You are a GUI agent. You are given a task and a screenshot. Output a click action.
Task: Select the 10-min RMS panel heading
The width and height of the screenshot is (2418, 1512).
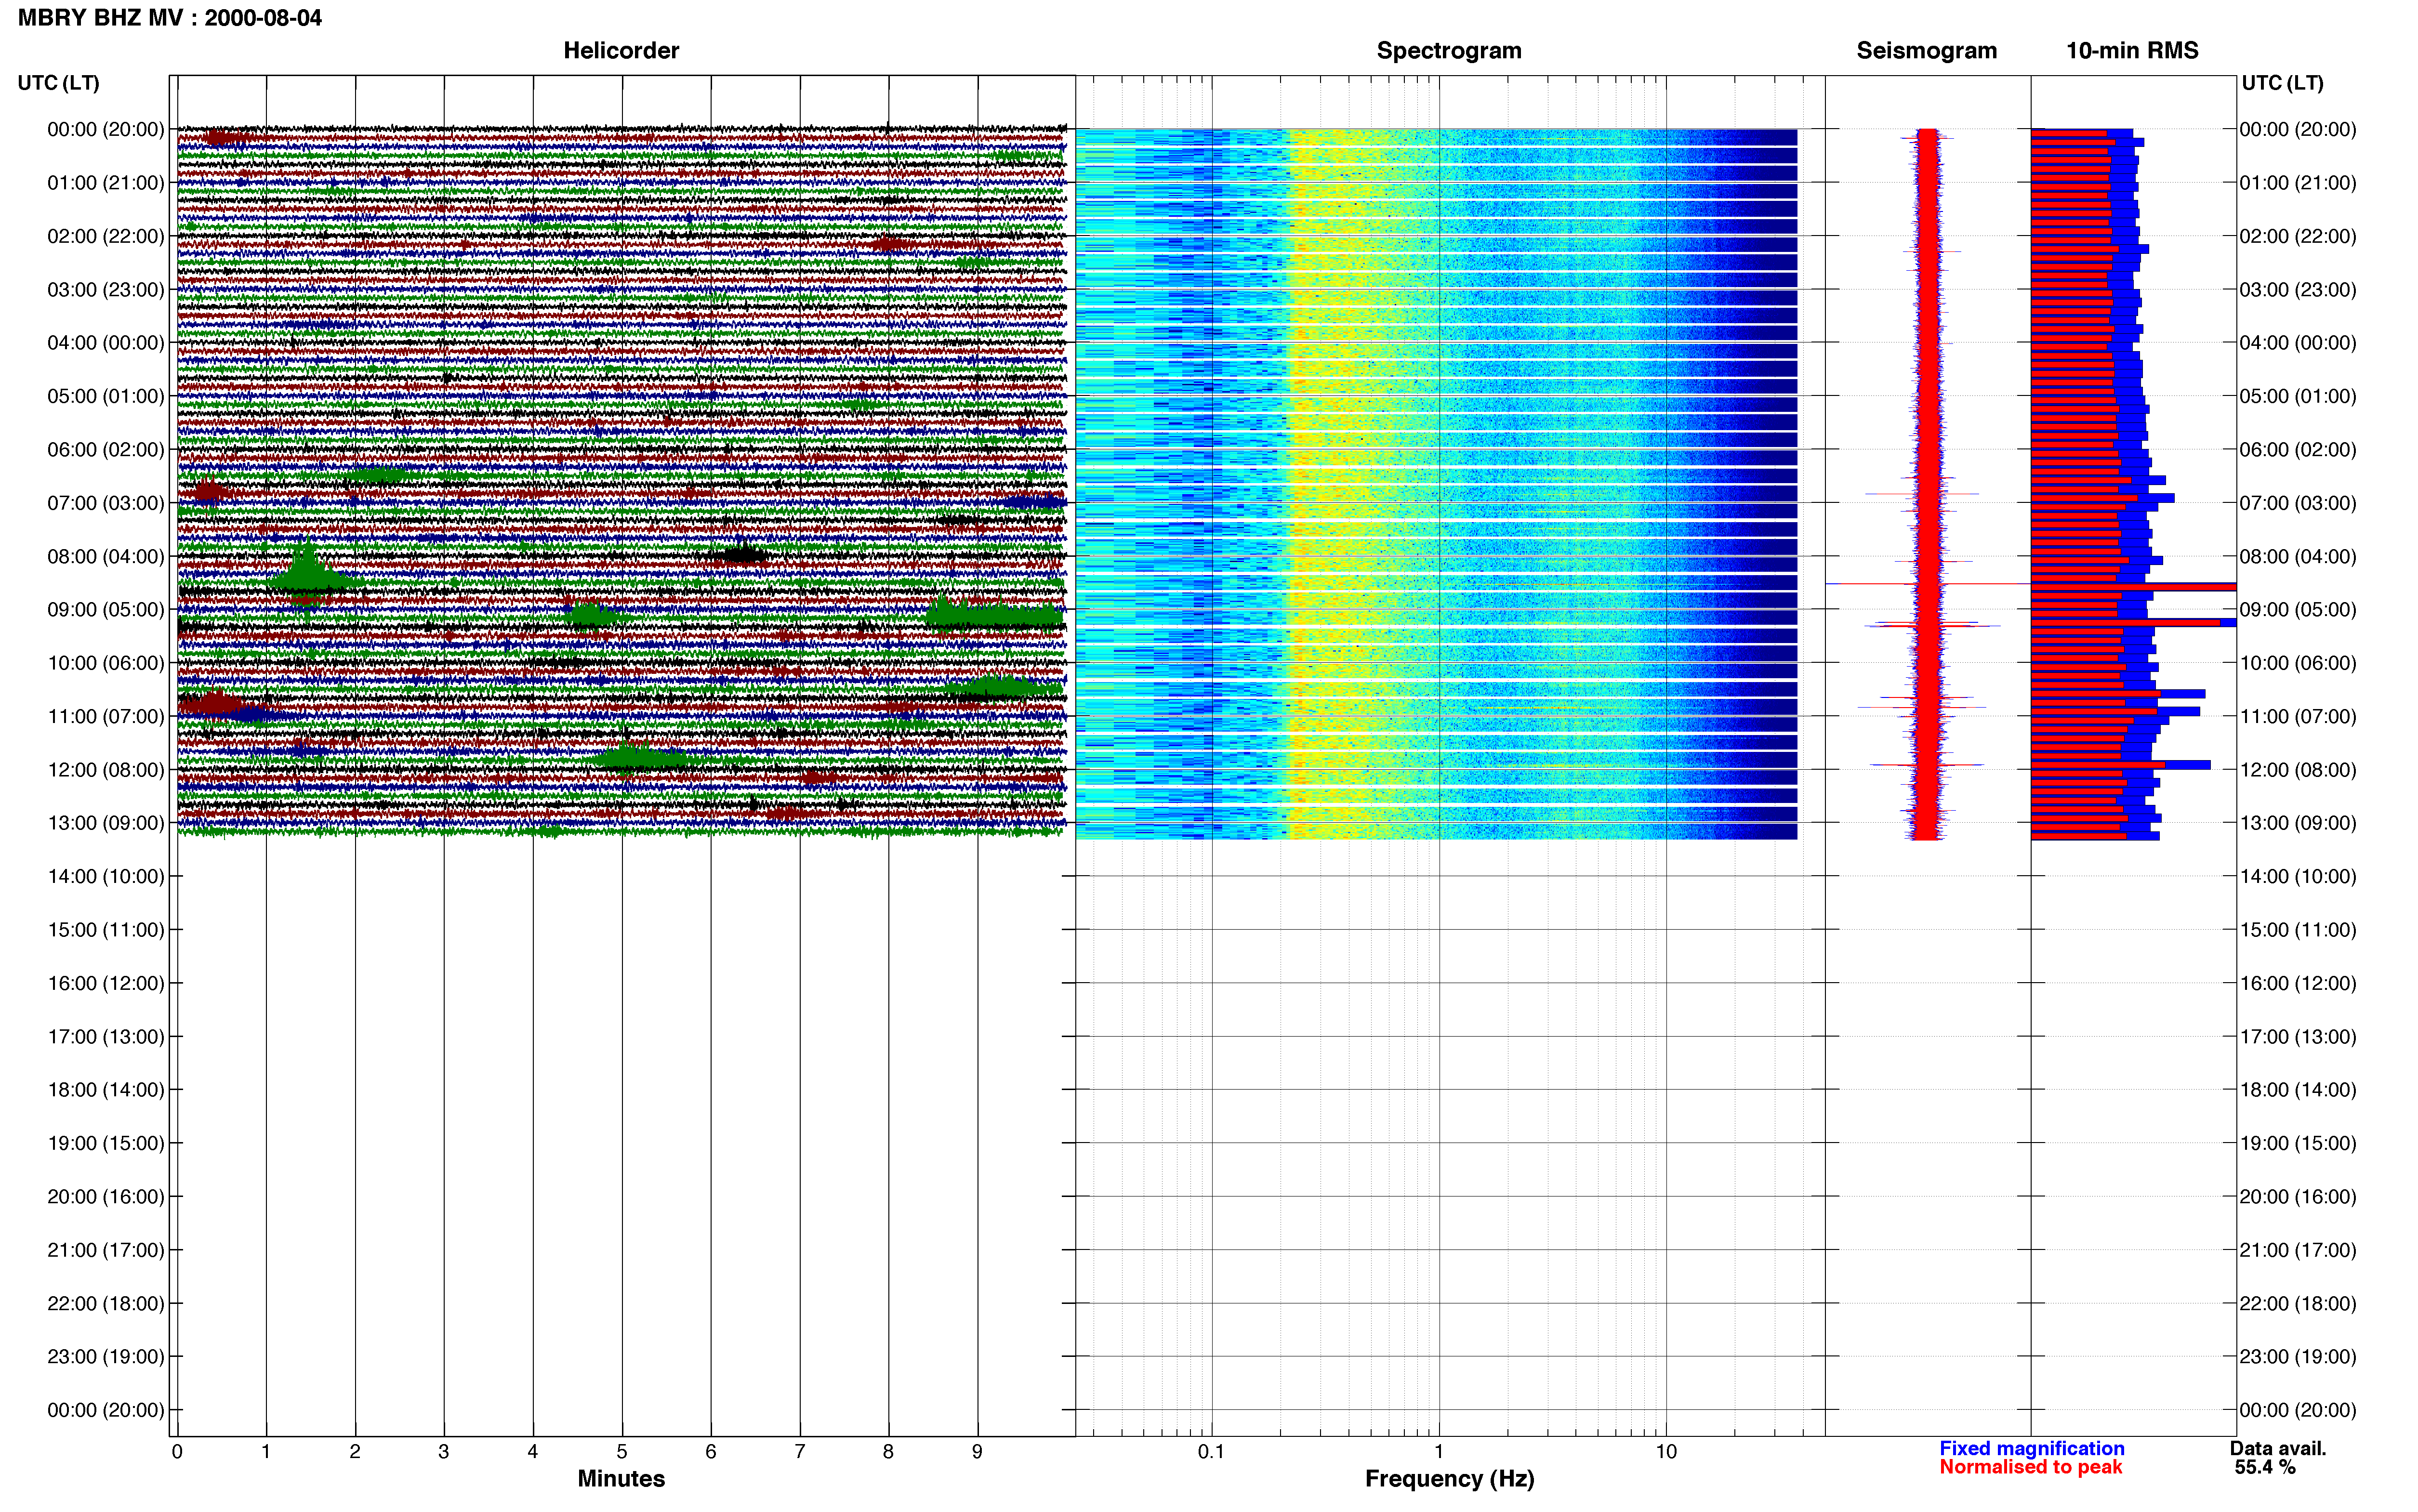[2132, 50]
